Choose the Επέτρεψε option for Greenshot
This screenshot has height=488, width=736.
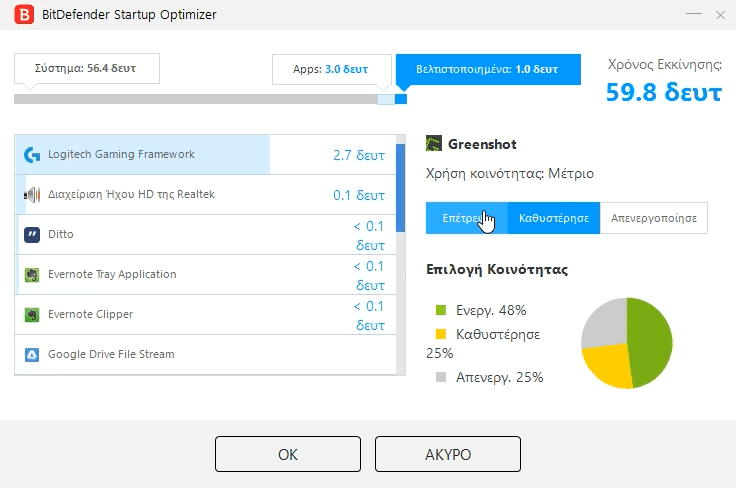click(467, 218)
